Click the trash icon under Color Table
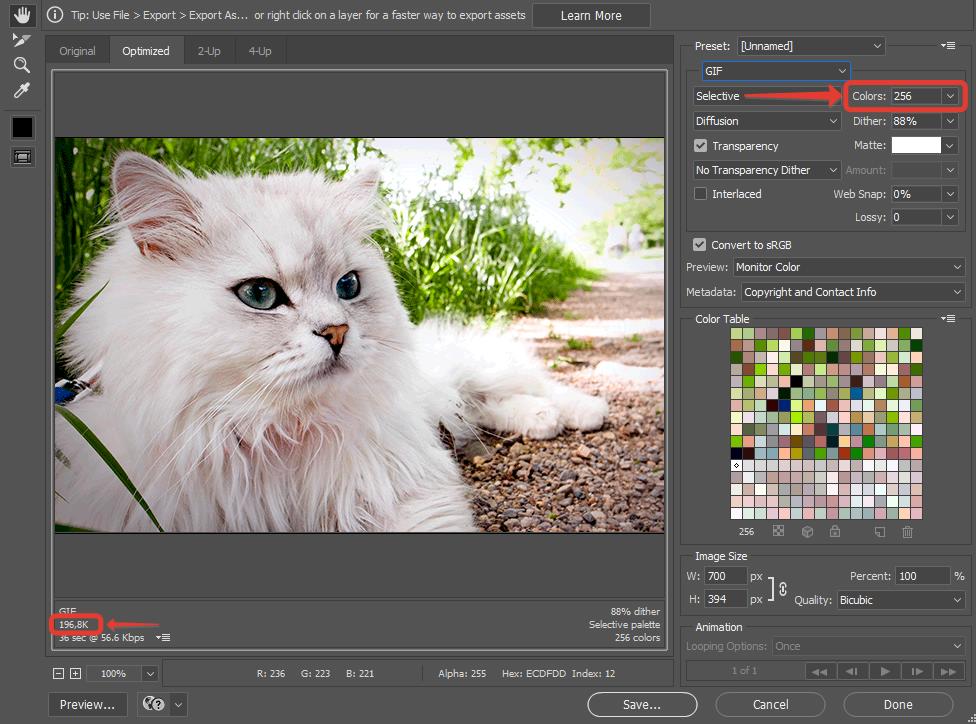Screen dimensions: 976x724 pyautogui.click(x=907, y=532)
